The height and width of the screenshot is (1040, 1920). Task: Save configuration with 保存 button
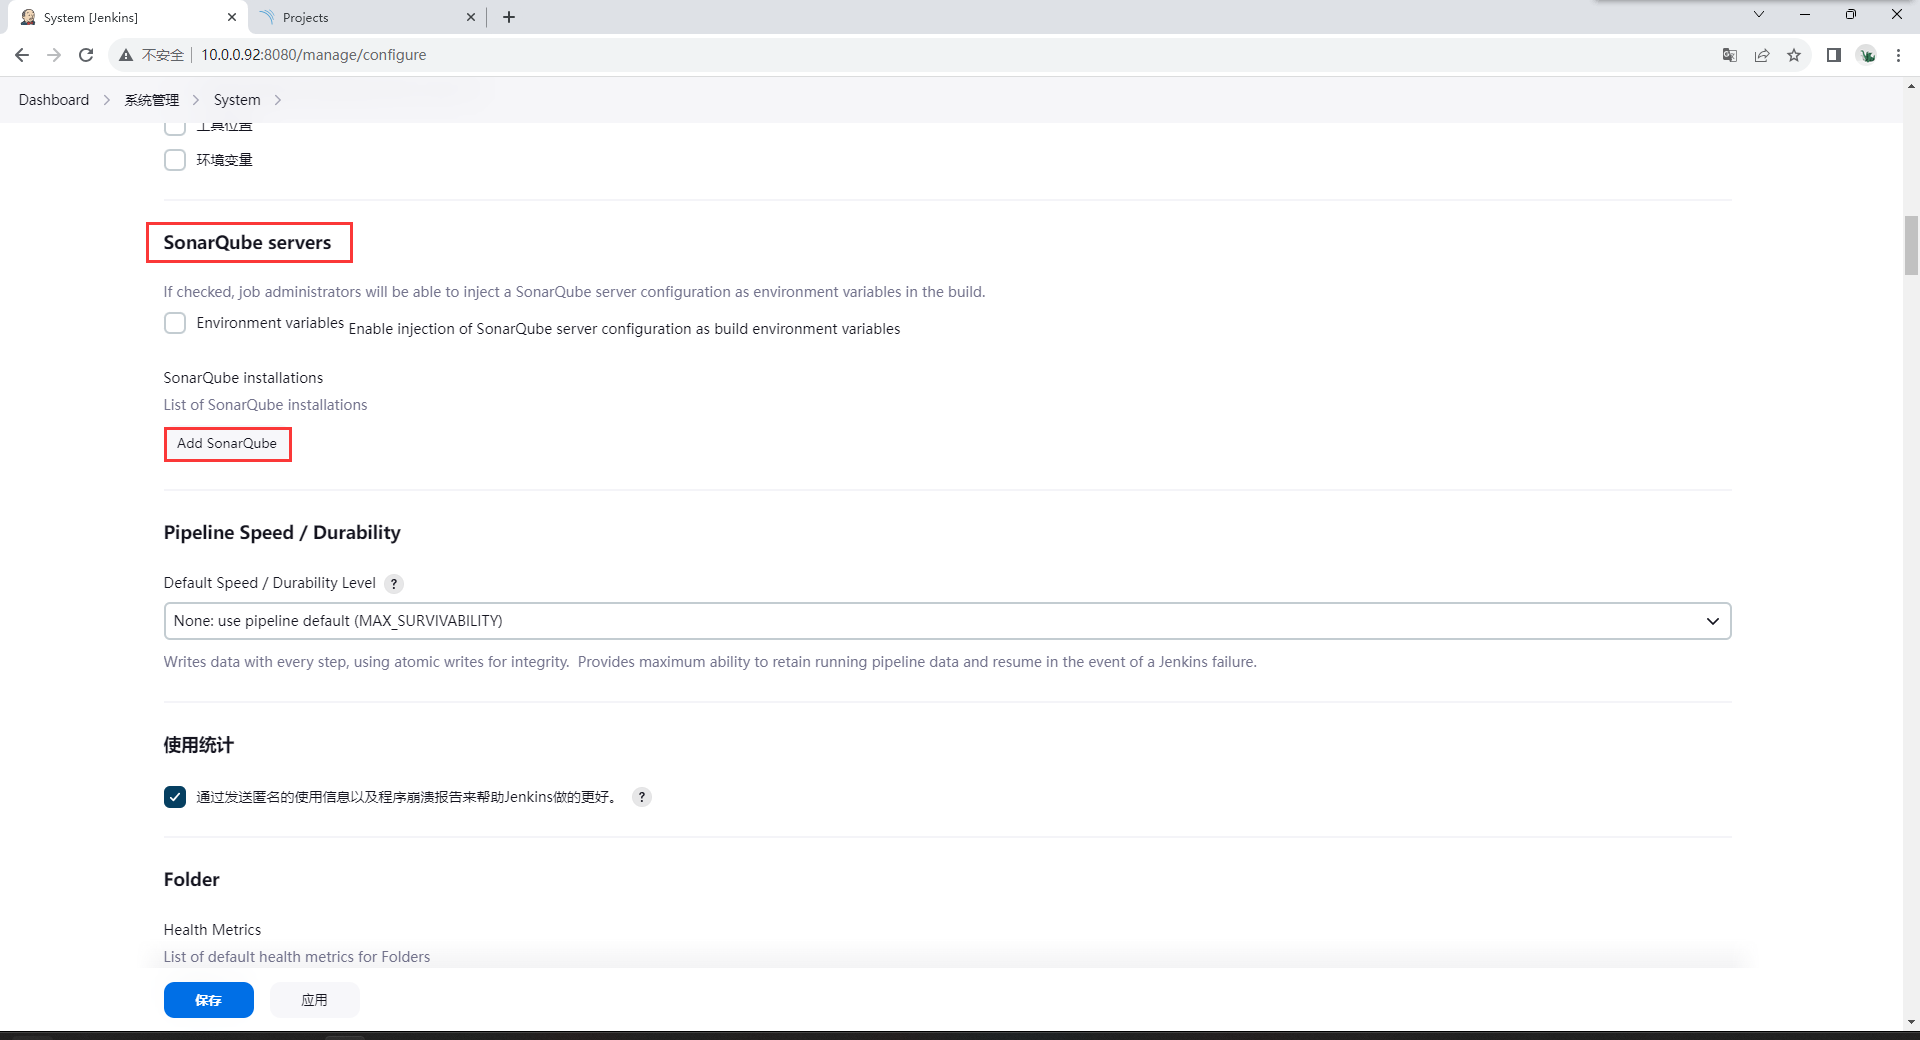[x=209, y=1000]
